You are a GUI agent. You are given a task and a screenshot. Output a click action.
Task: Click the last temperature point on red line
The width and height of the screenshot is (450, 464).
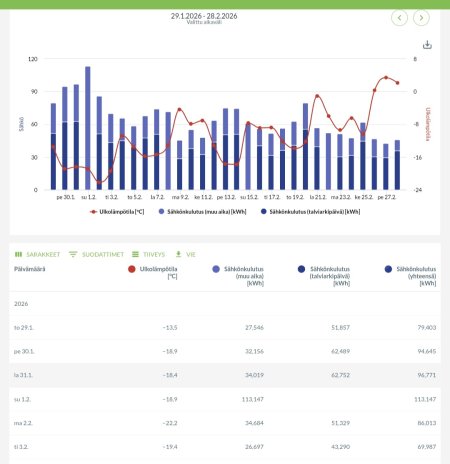pos(397,83)
